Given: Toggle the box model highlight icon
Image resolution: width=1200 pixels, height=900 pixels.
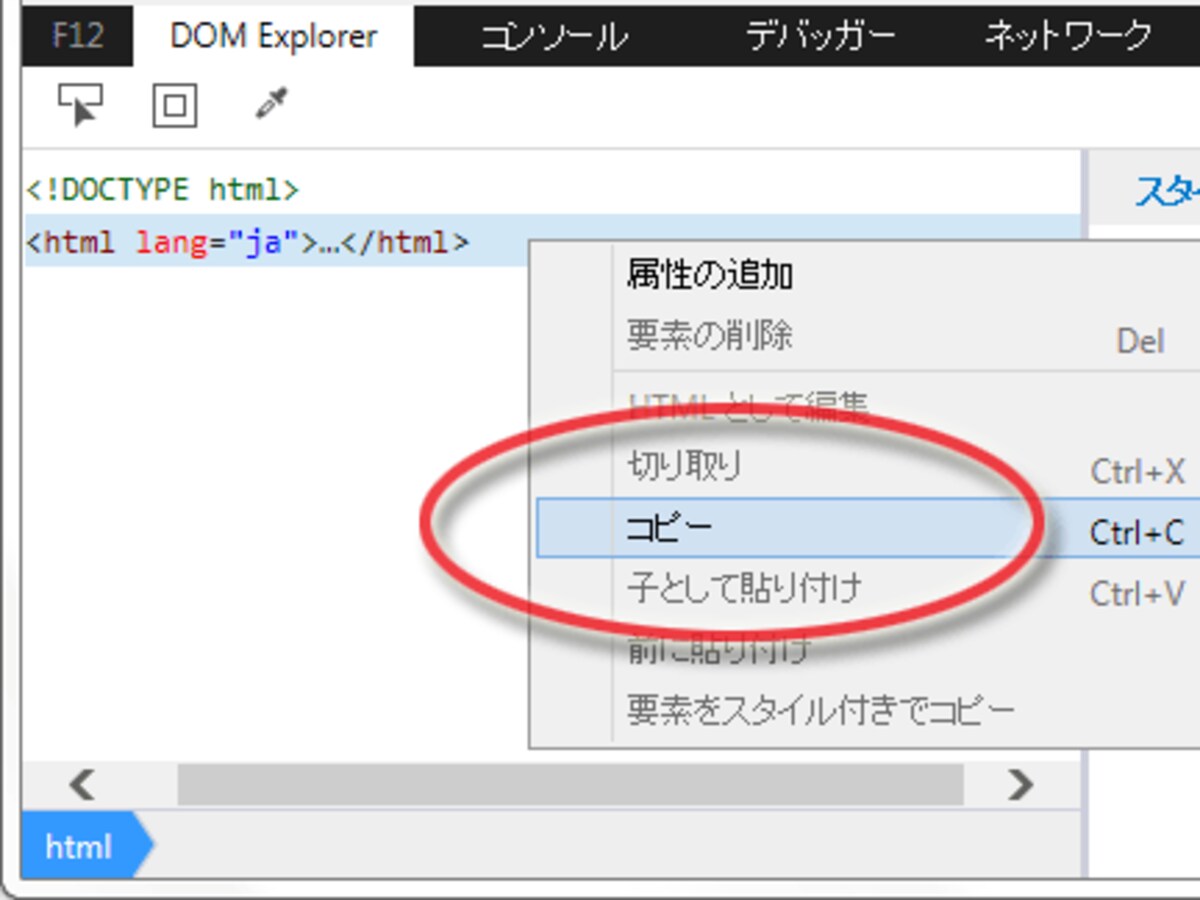Looking at the screenshot, I should click(x=175, y=106).
